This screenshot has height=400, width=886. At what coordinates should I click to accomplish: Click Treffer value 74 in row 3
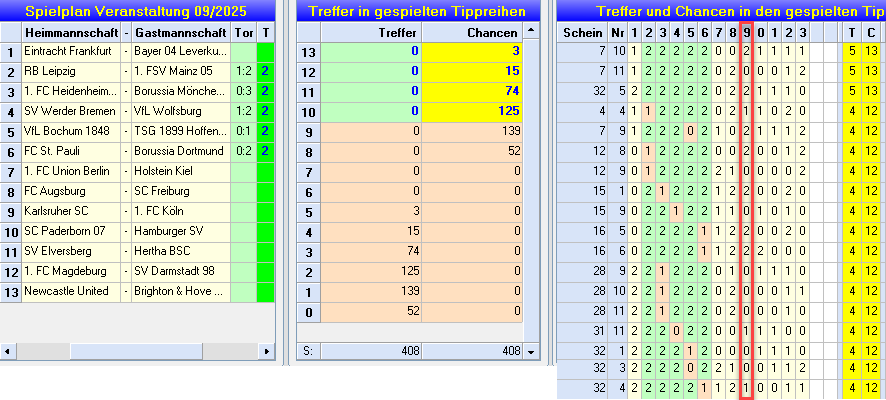(x=371, y=251)
